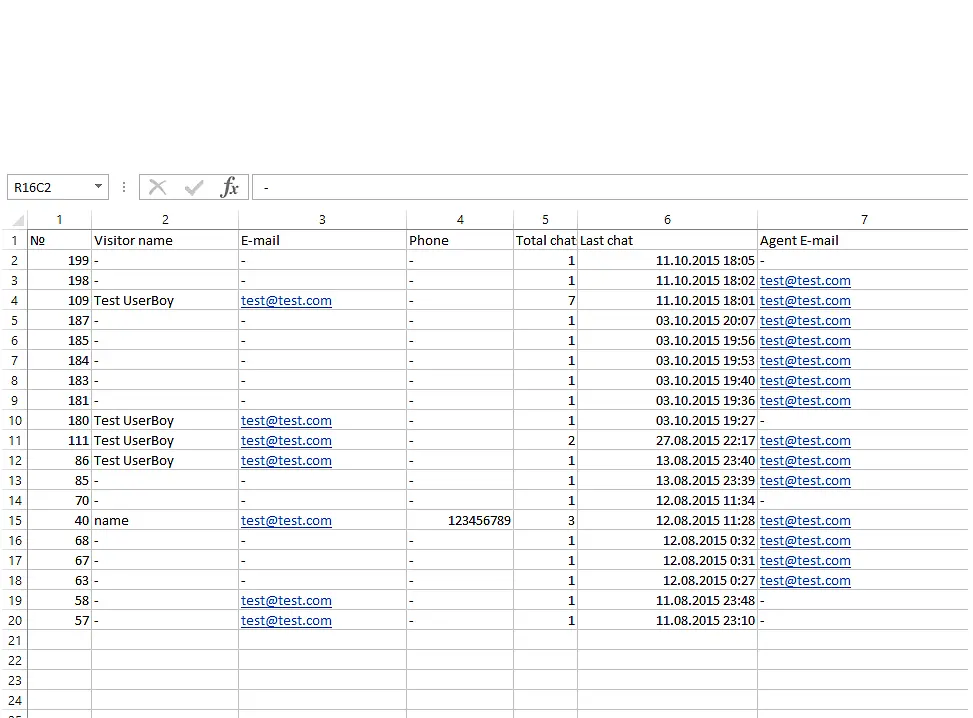Select the "Visitor name" header cell
Image resolution: width=973 pixels, height=718 pixels.
point(164,241)
